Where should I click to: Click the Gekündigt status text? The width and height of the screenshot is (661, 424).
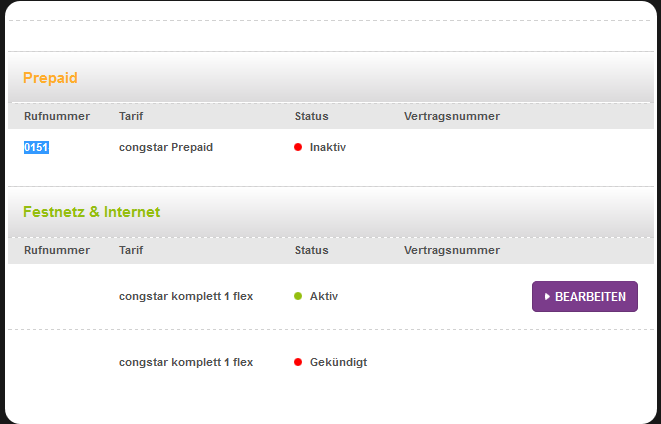[338, 362]
